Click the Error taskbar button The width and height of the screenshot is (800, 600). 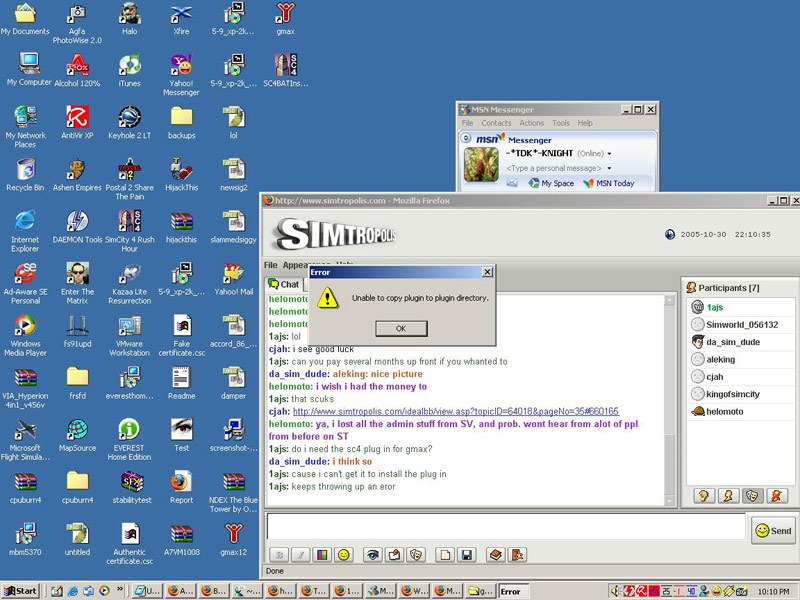(x=513, y=591)
